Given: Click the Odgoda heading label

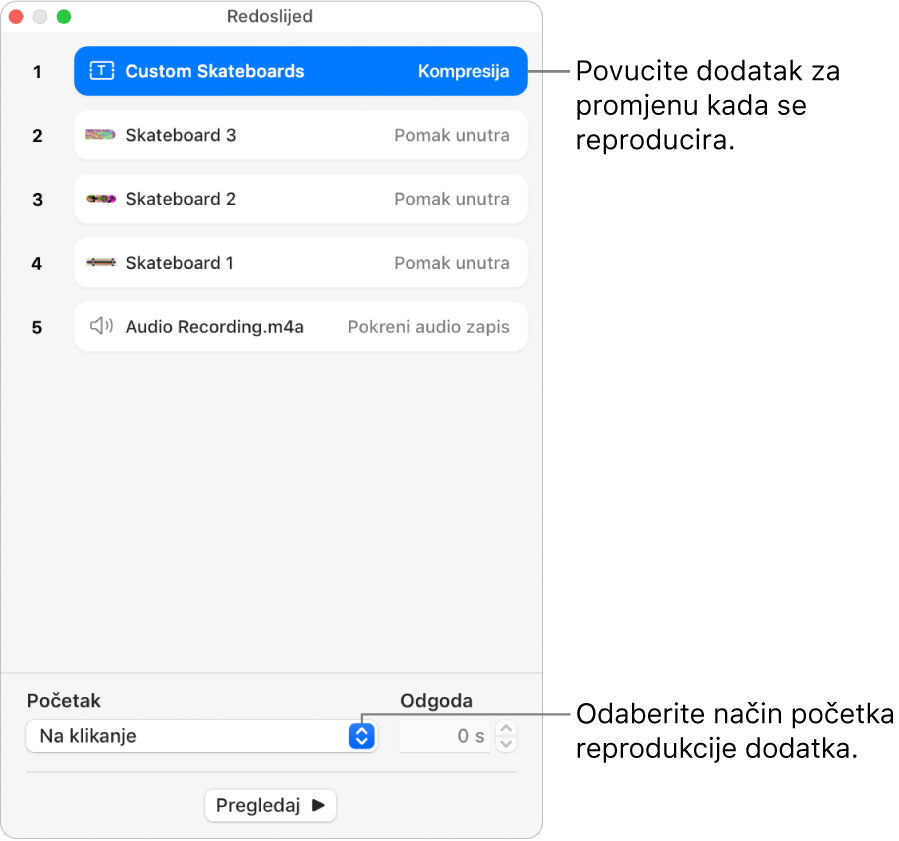Looking at the screenshot, I should (436, 701).
